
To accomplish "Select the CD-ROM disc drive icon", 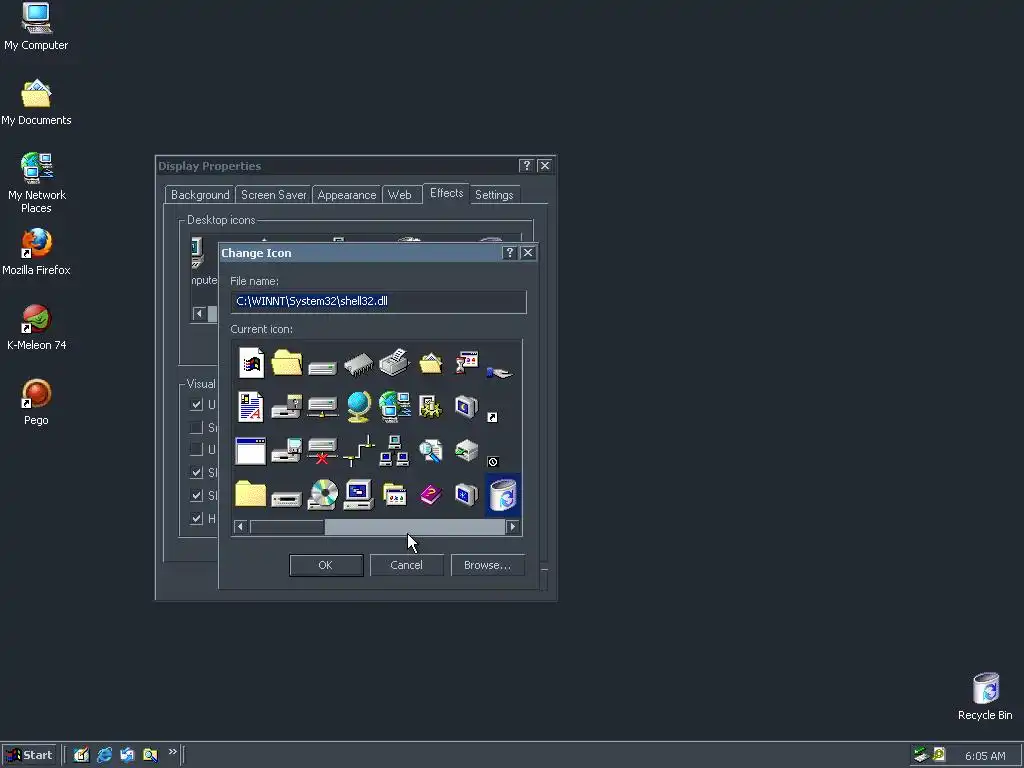I will coord(323,494).
